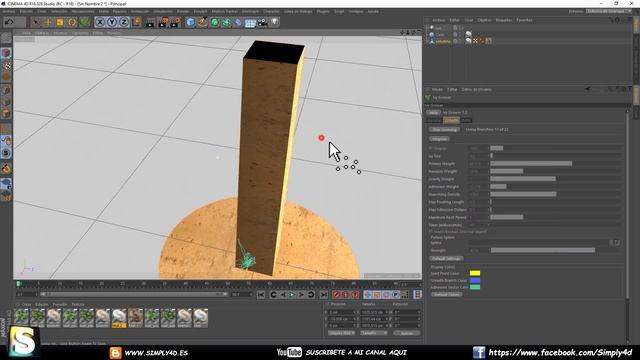Select the Live Selection arrow tool
Viewport: 640px width, 360px height.
tap(36, 22)
